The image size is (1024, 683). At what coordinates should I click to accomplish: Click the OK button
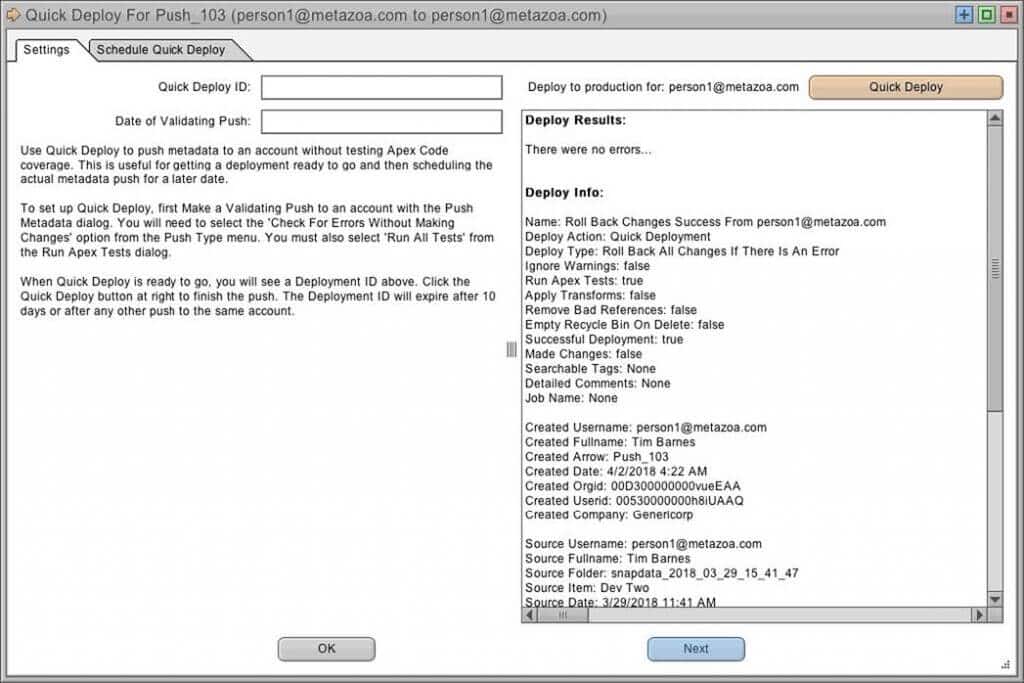327,648
